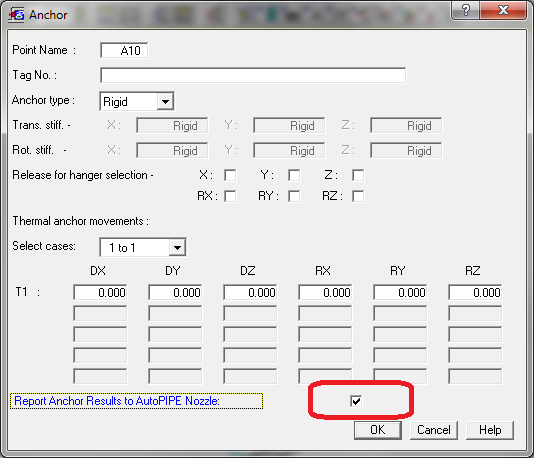Click the T1 RZ value field
The image size is (534, 458).
tap(475, 292)
